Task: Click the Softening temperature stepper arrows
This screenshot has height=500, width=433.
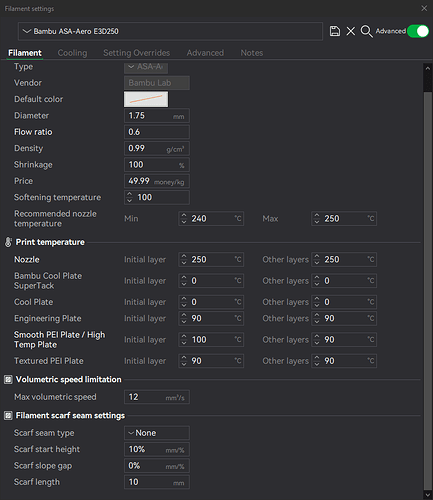Action: [x=130, y=197]
